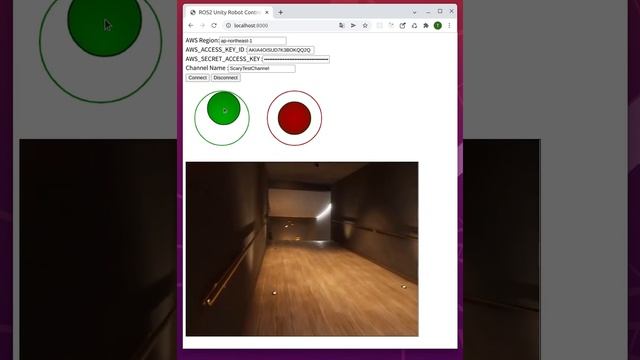Bookmark this page with the star
The height and width of the screenshot is (360, 640).
pos(365,25)
